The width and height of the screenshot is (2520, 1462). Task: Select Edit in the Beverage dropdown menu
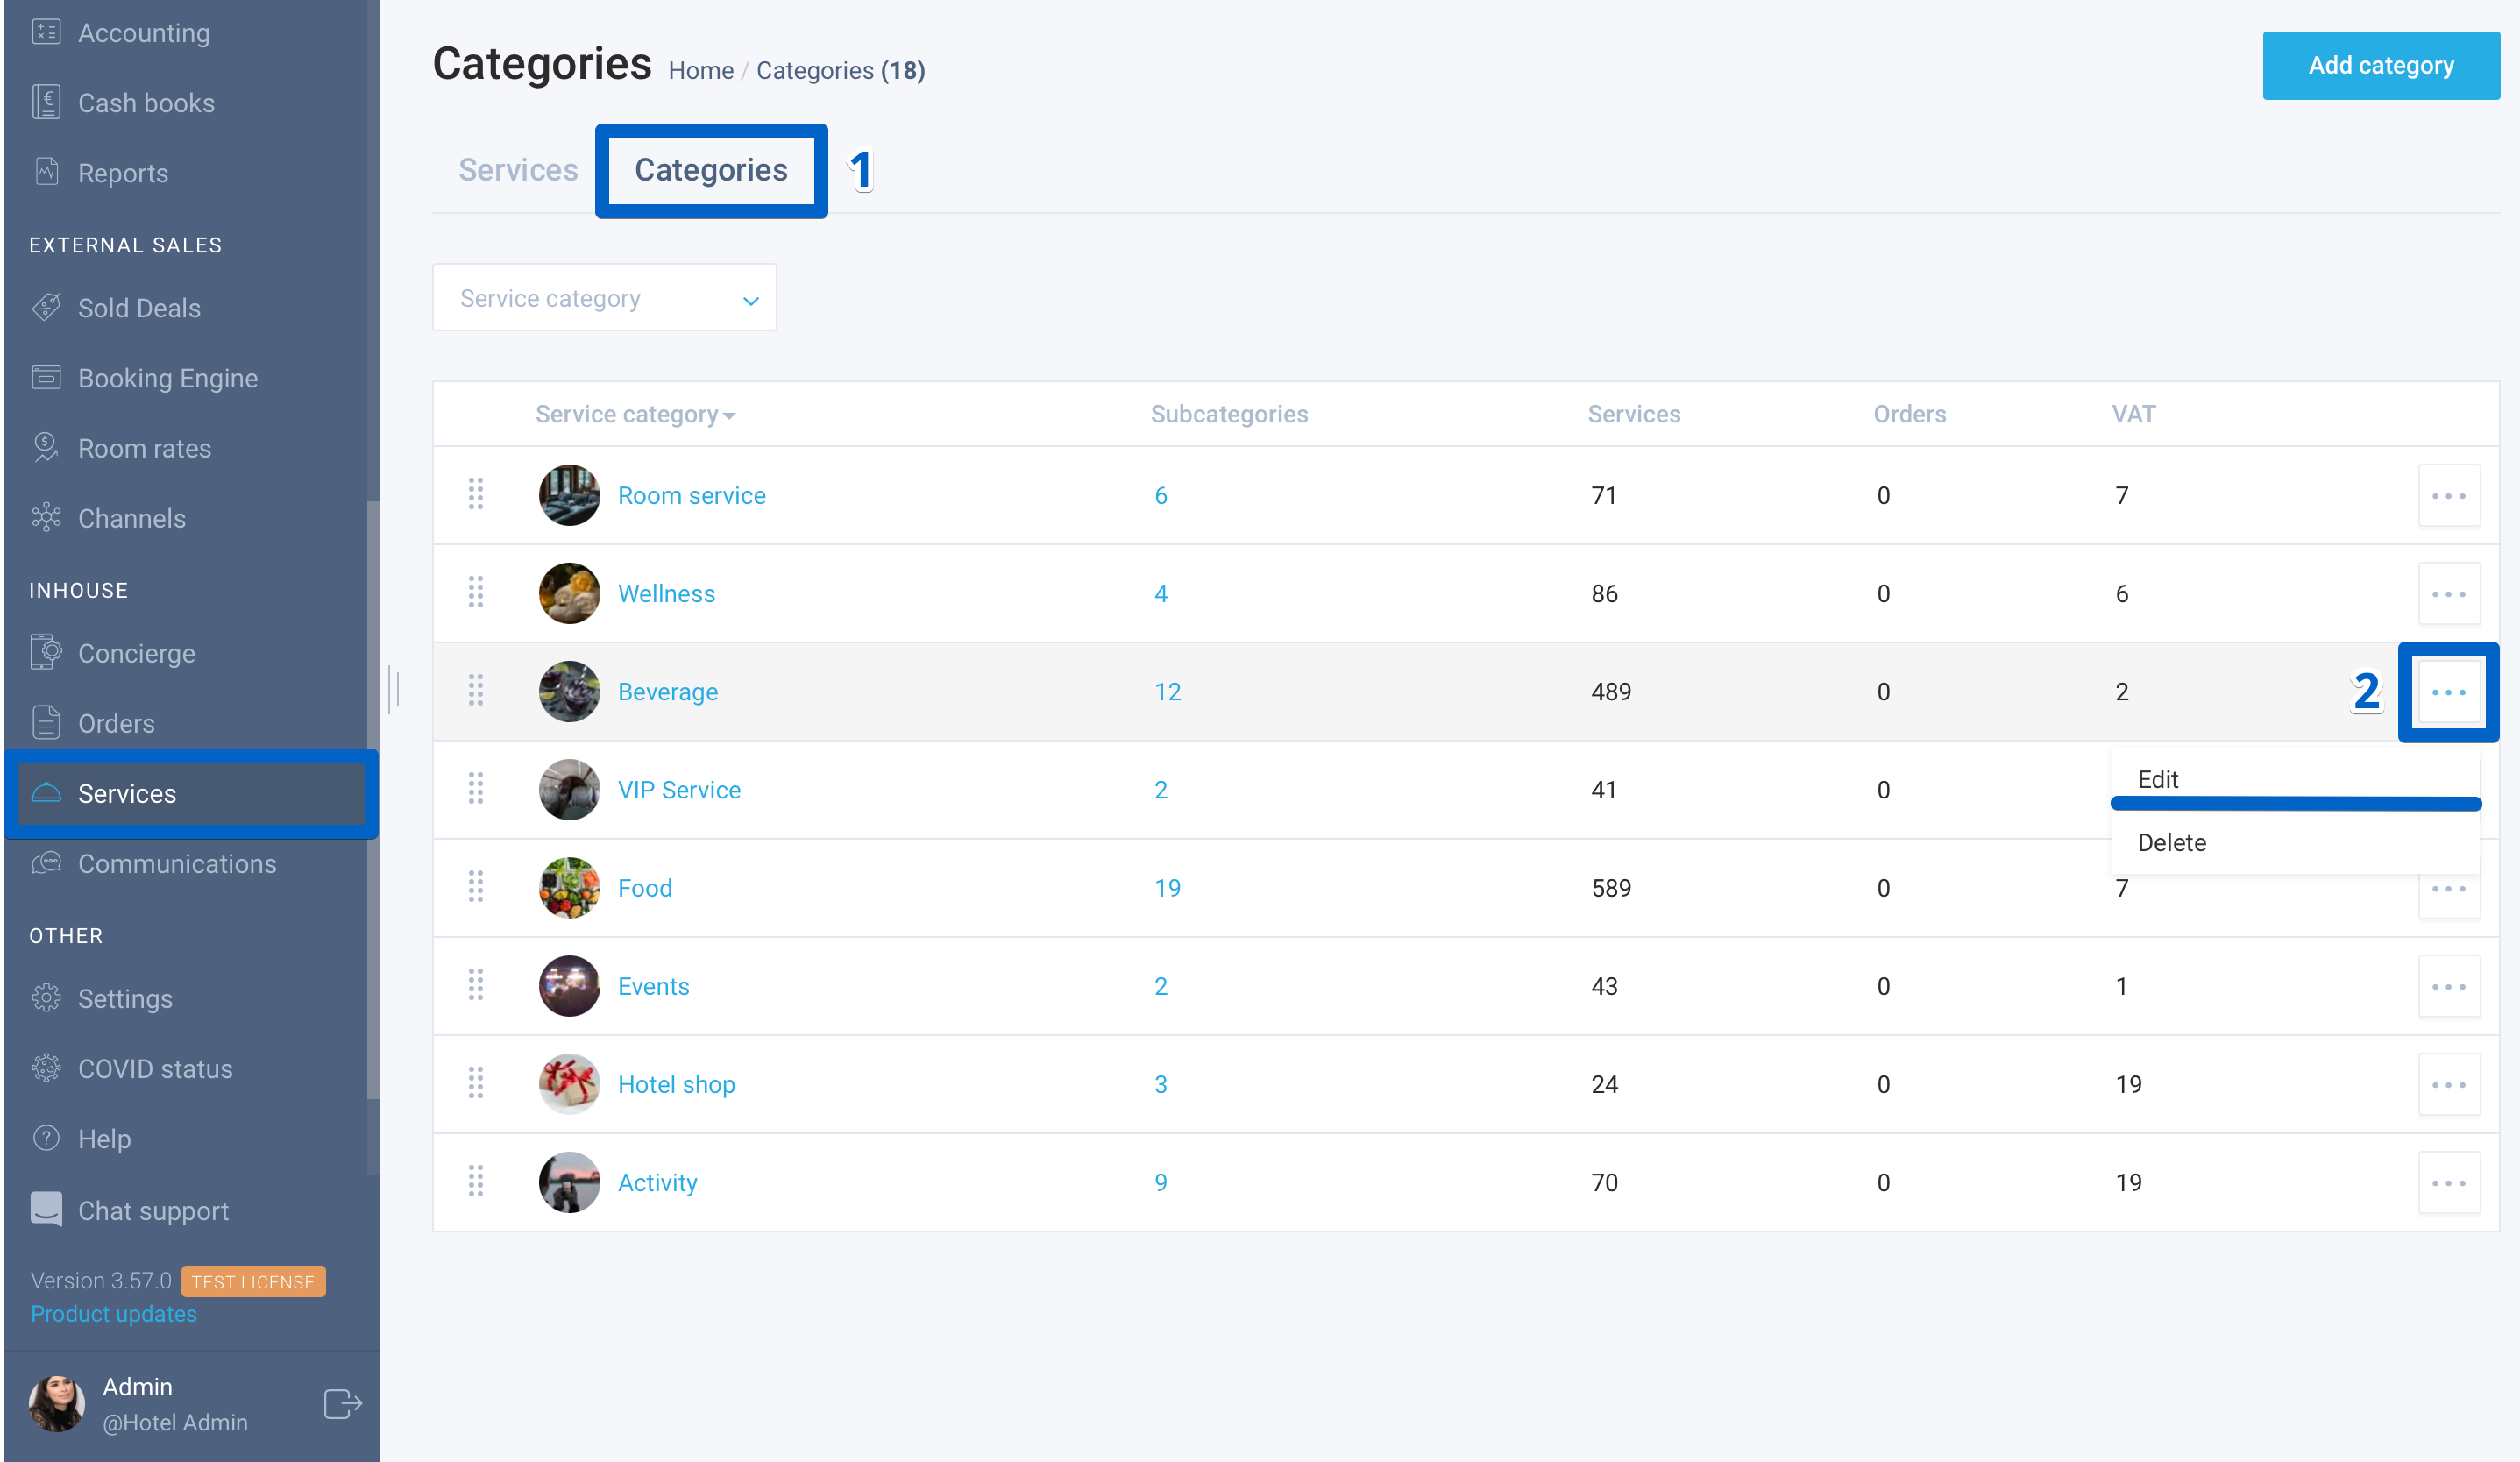[2157, 779]
